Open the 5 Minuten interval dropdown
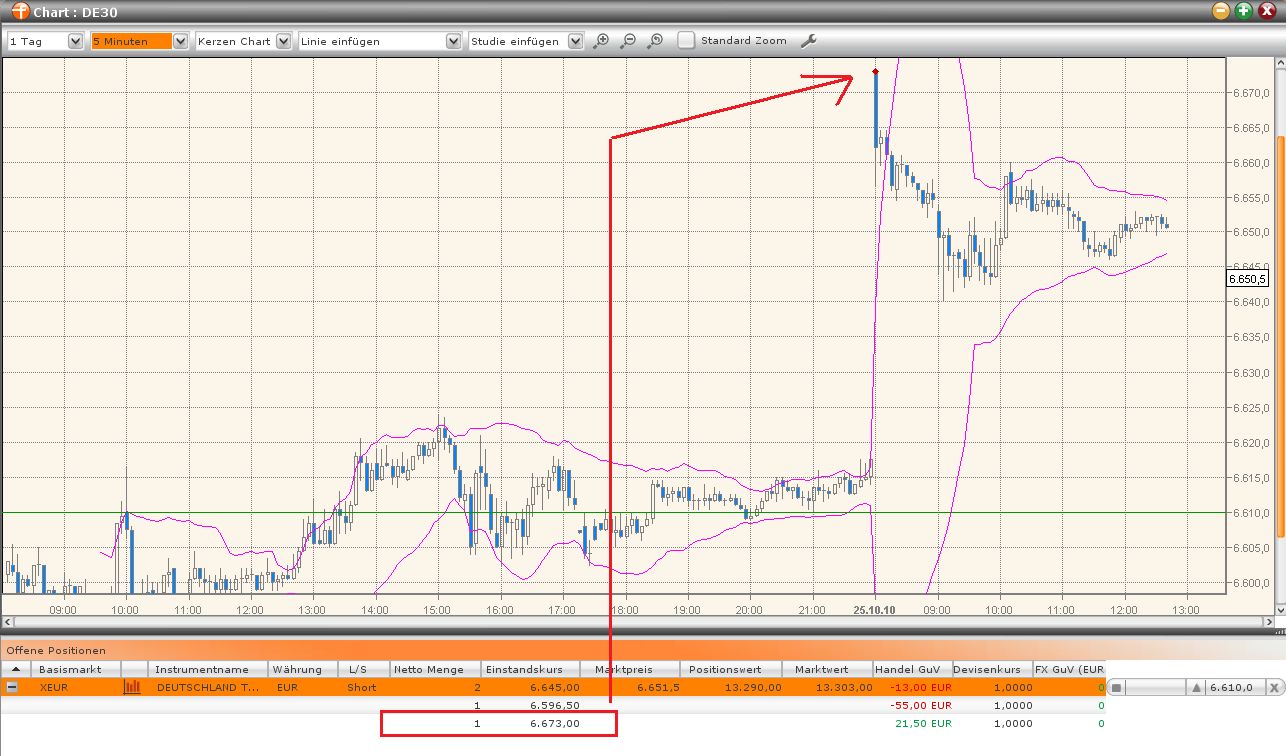 [139, 41]
